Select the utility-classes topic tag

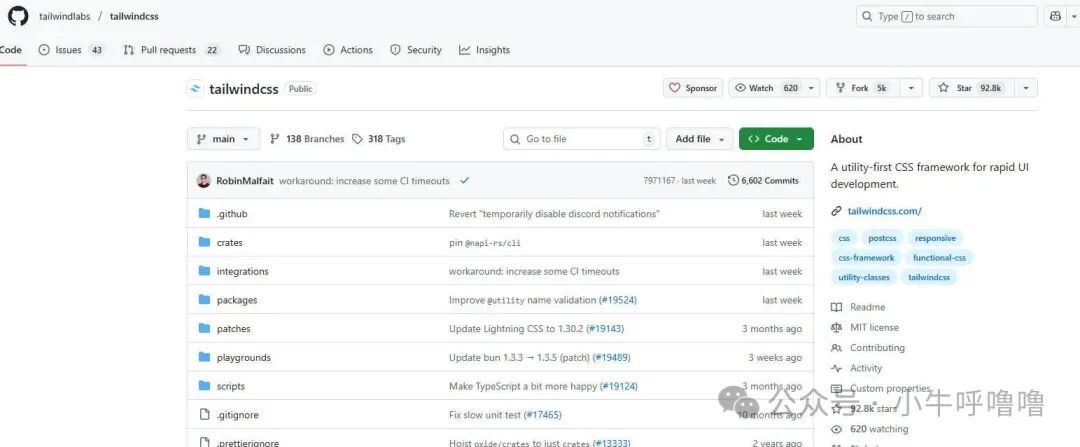tap(864, 278)
